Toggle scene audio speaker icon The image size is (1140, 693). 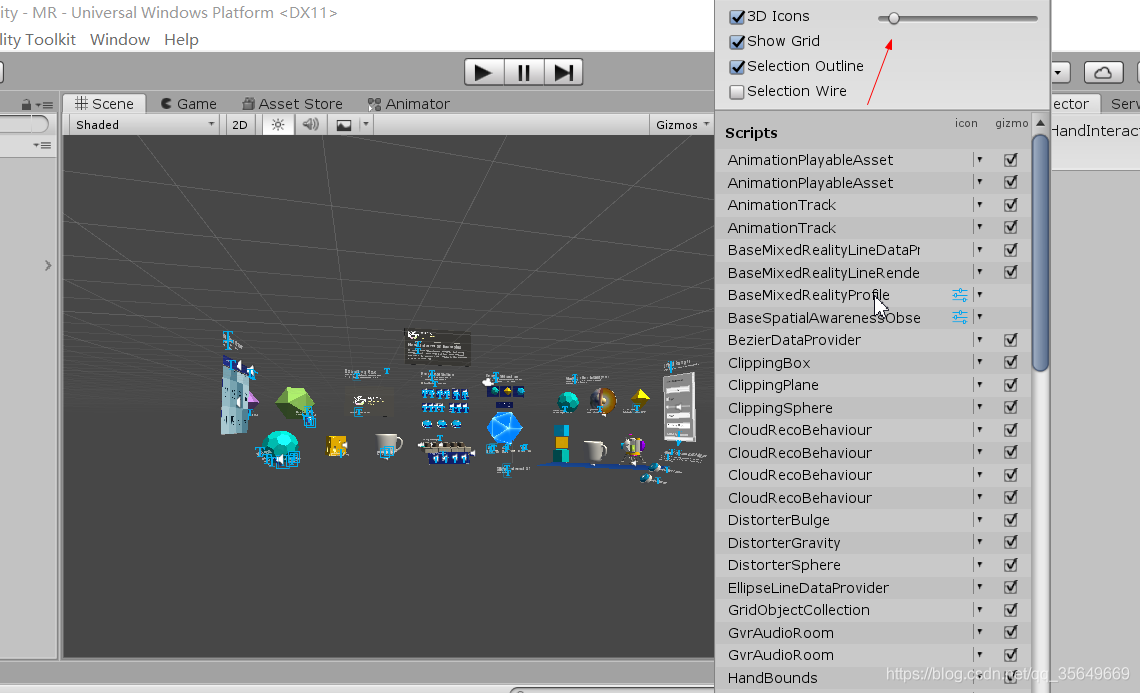(311, 125)
